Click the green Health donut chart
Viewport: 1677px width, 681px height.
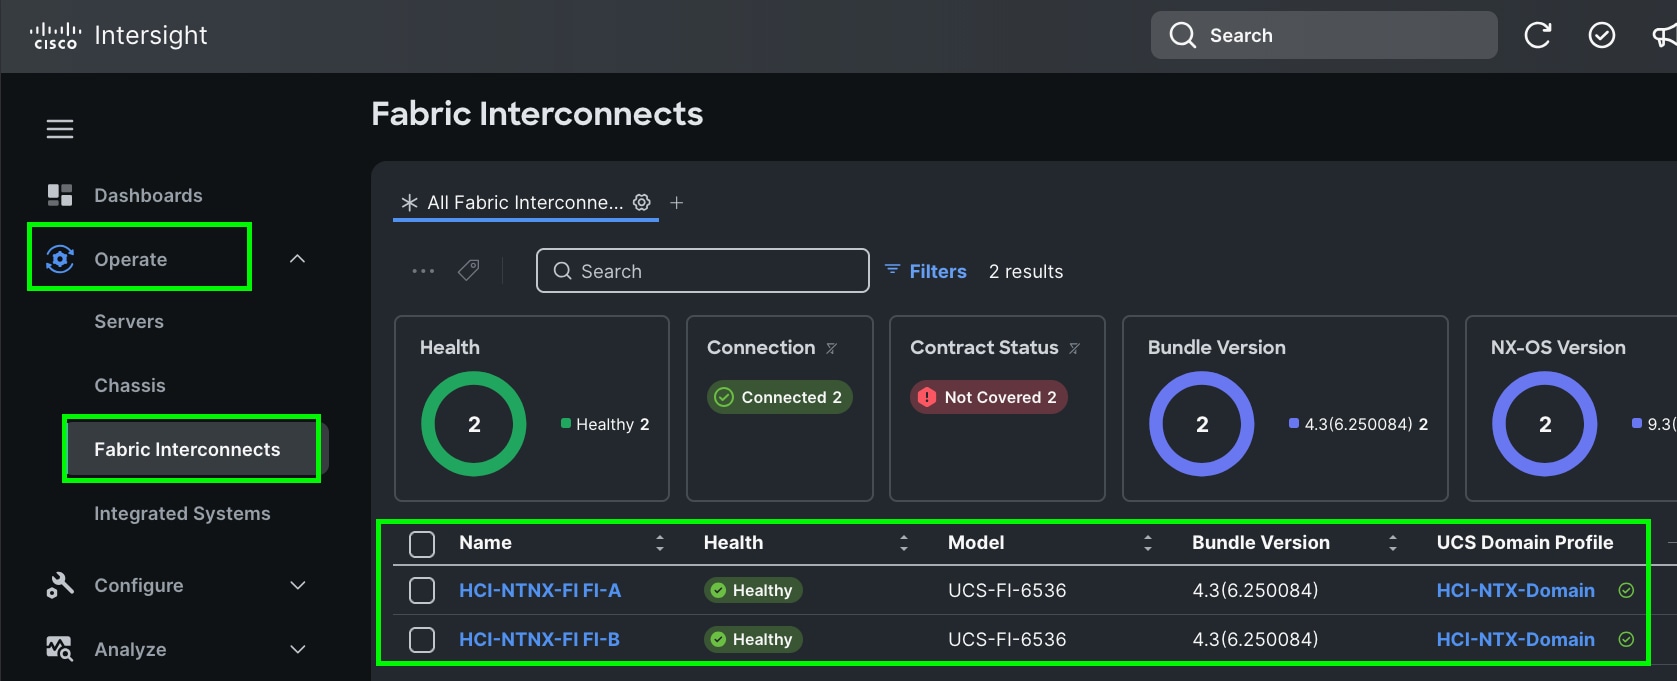pyautogui.click(x=474, y=424)
